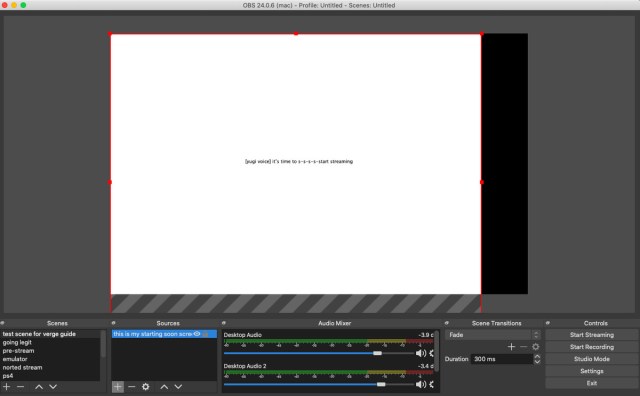Mute Desktop Audio speaker icon

tap(420, 353)
